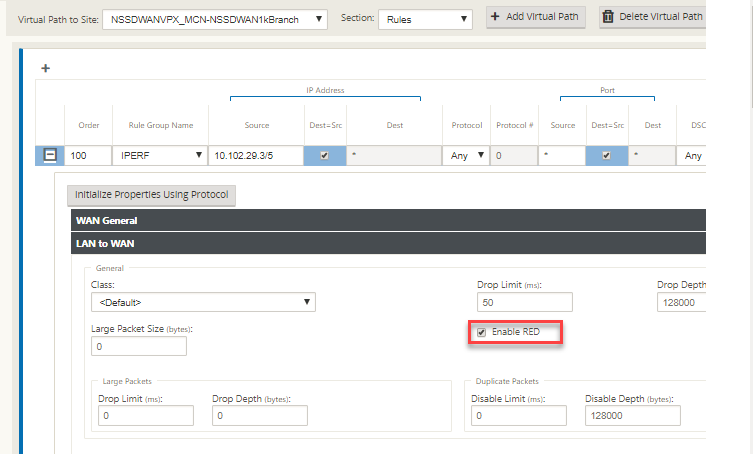Image resolution: width=753 pixels, height=454 pixels.
Task: Click the Drop Limit field containing 50
Action: pyautogui.click(x=524, y=302)
